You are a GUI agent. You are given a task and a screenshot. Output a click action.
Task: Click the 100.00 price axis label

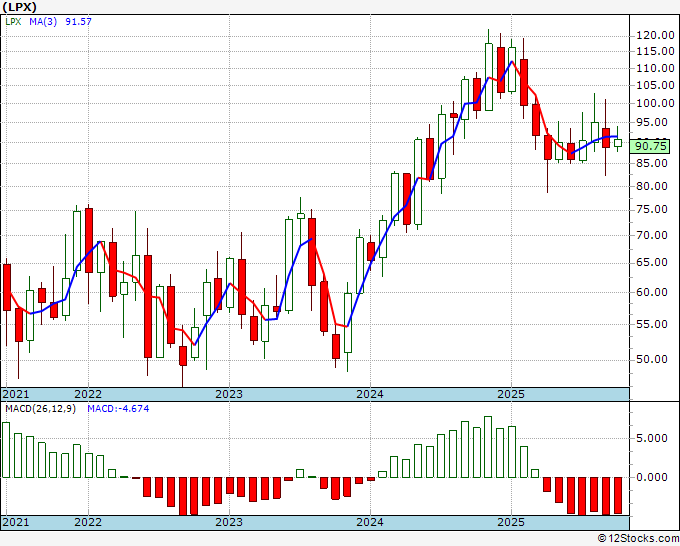[655, 103]
